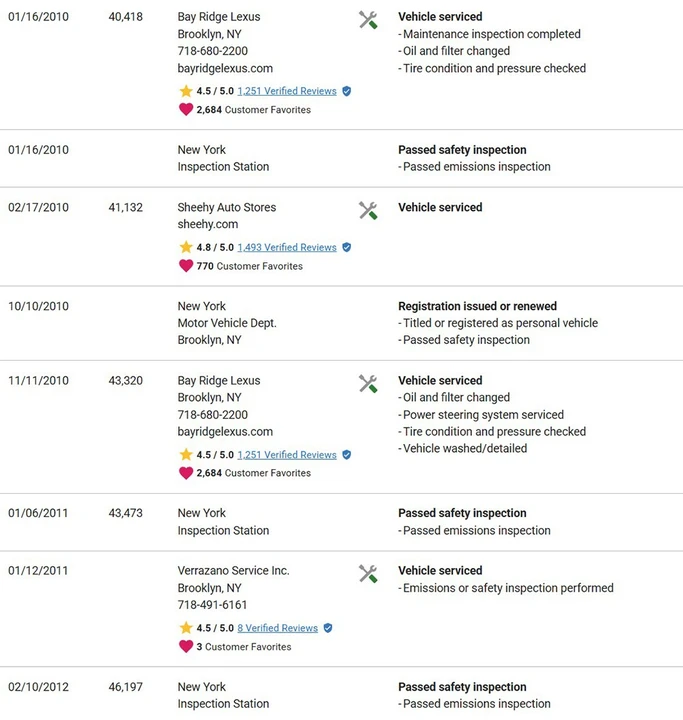Open the 1,493 Verified Reviews link
The height and width of the screenshot is (720, 683).
coord(287,247)
